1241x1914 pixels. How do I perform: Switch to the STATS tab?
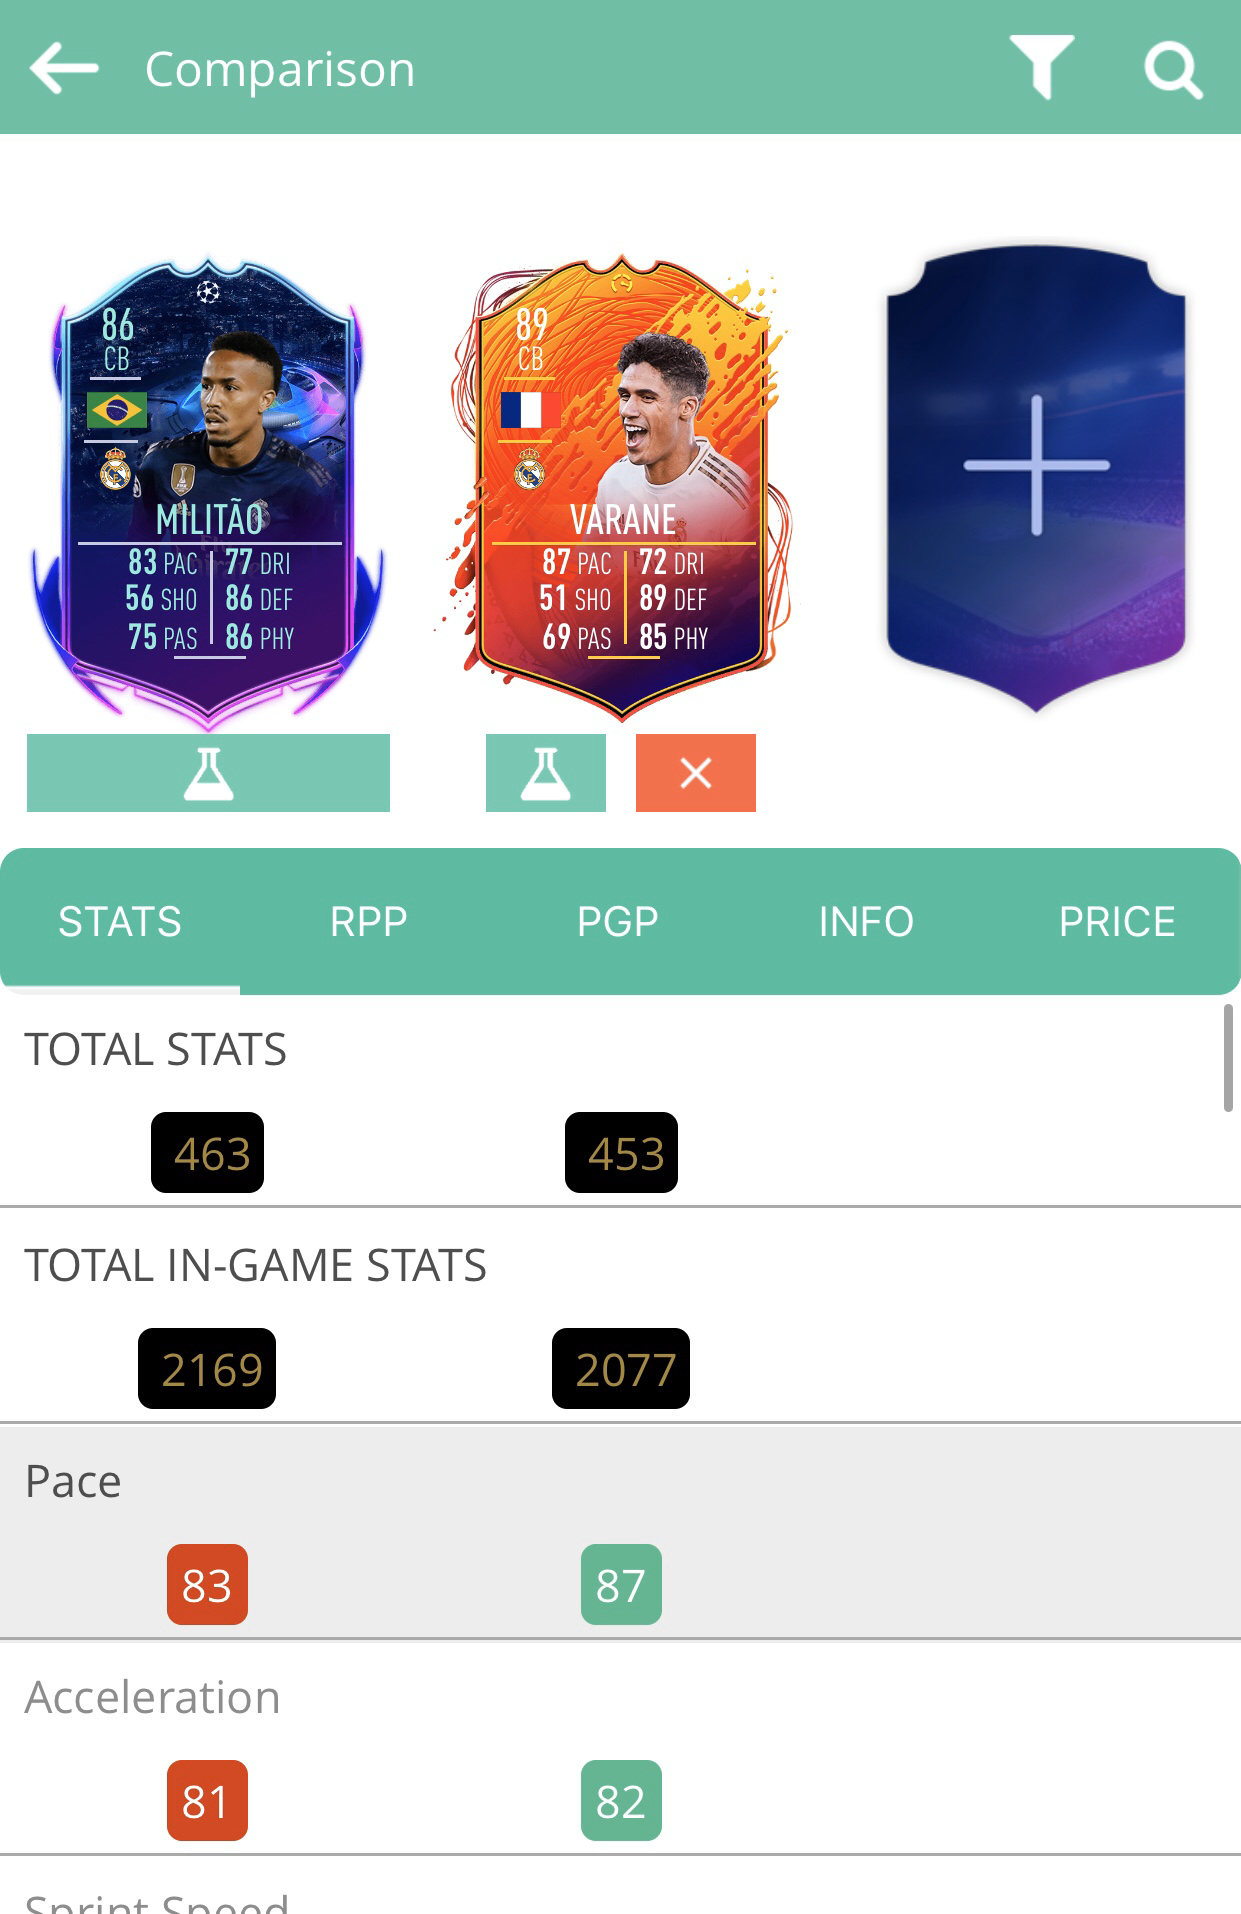pyautogui.click(x=120, y=921)
